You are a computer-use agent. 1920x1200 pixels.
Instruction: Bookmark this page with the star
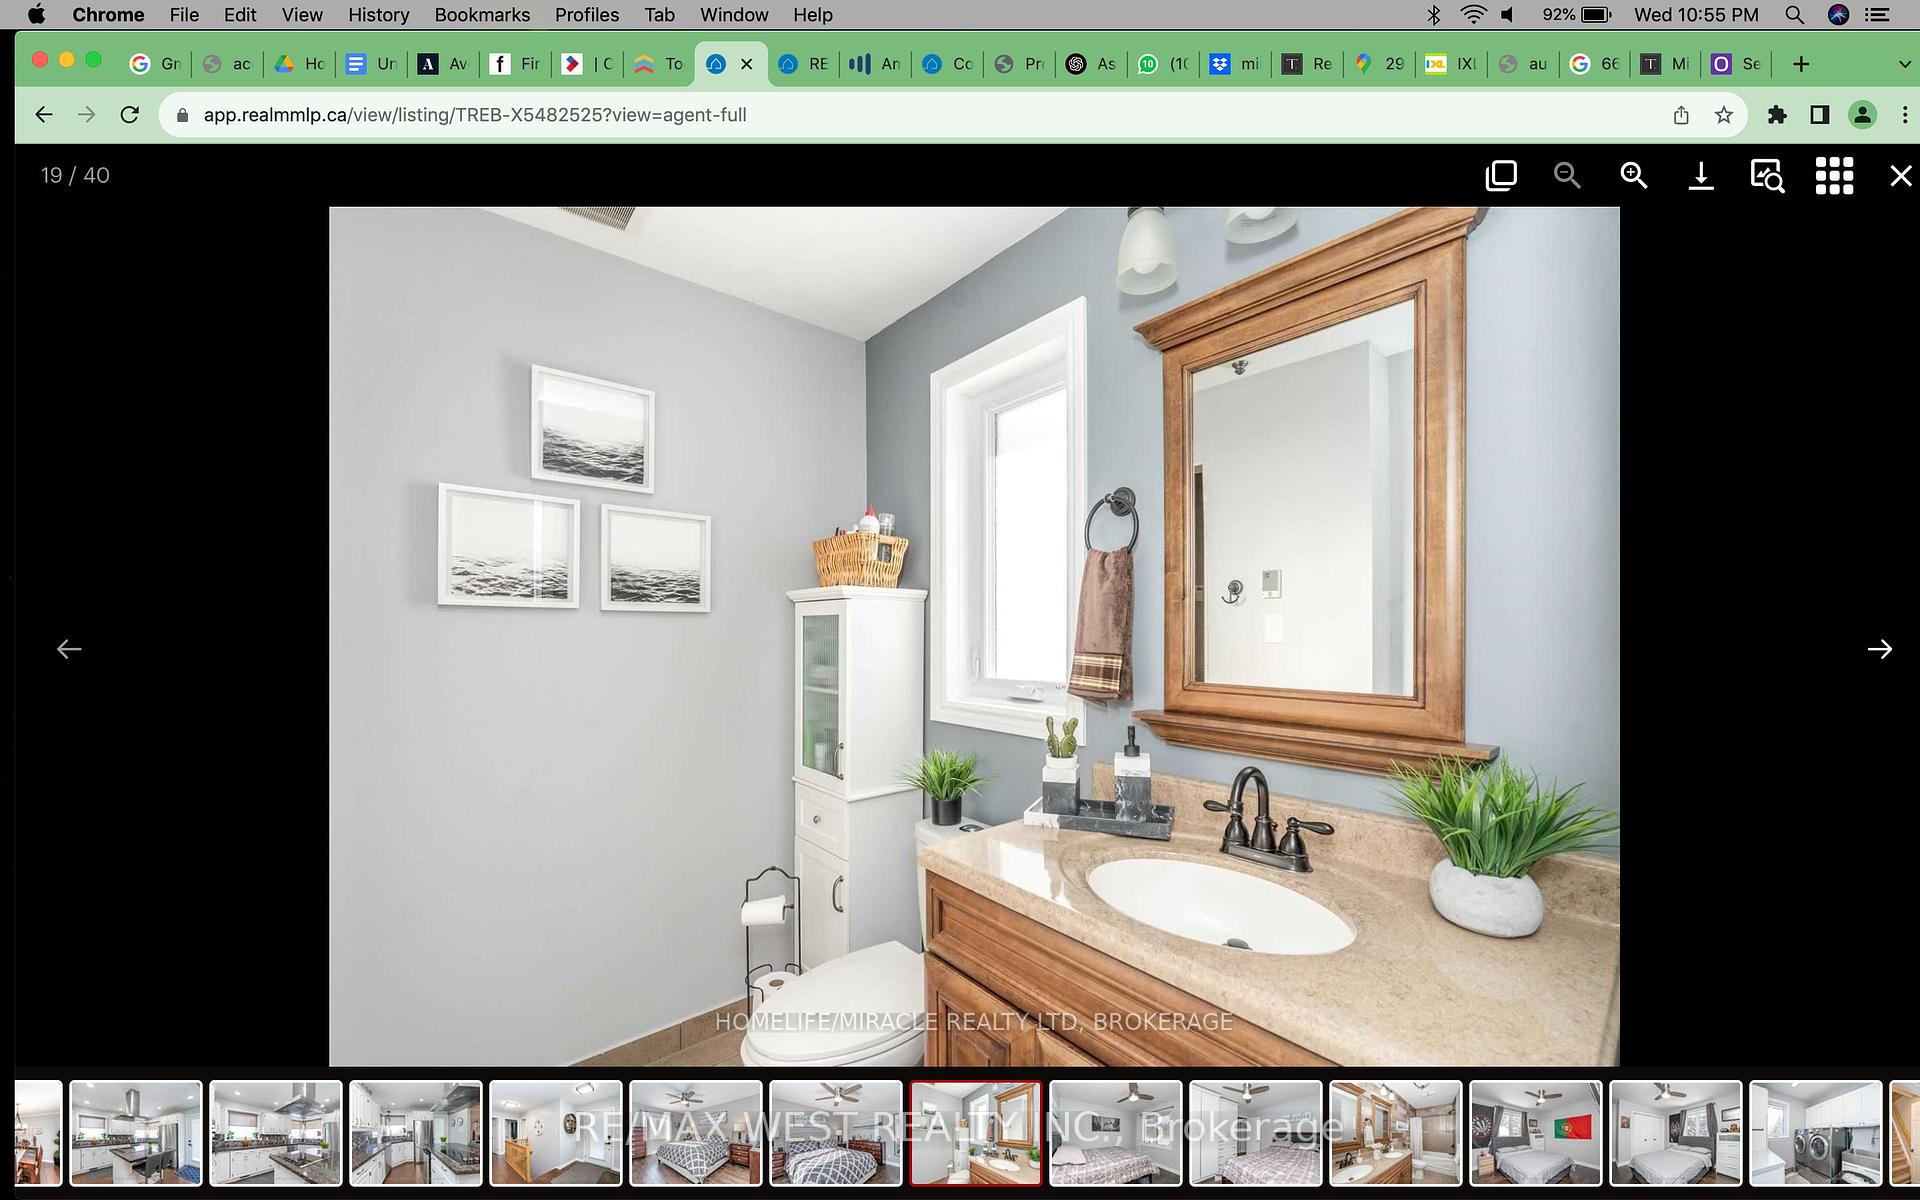pyautogui.click(x=1723, y=115)
